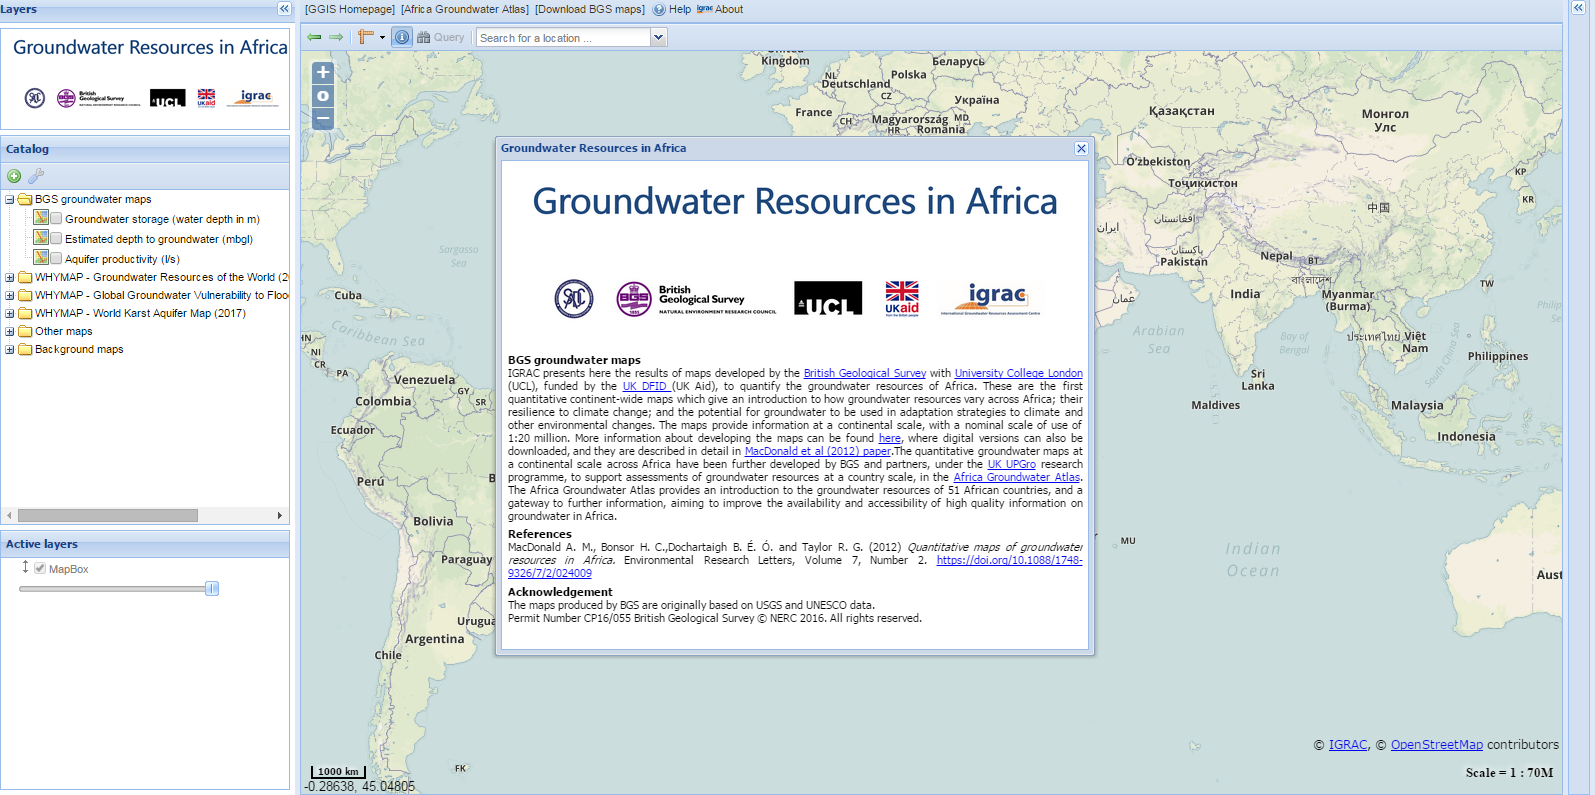Expand the Other maps folder
Image resolution: width=1595 pixels, height=795 pixels.
coord(10,331)
